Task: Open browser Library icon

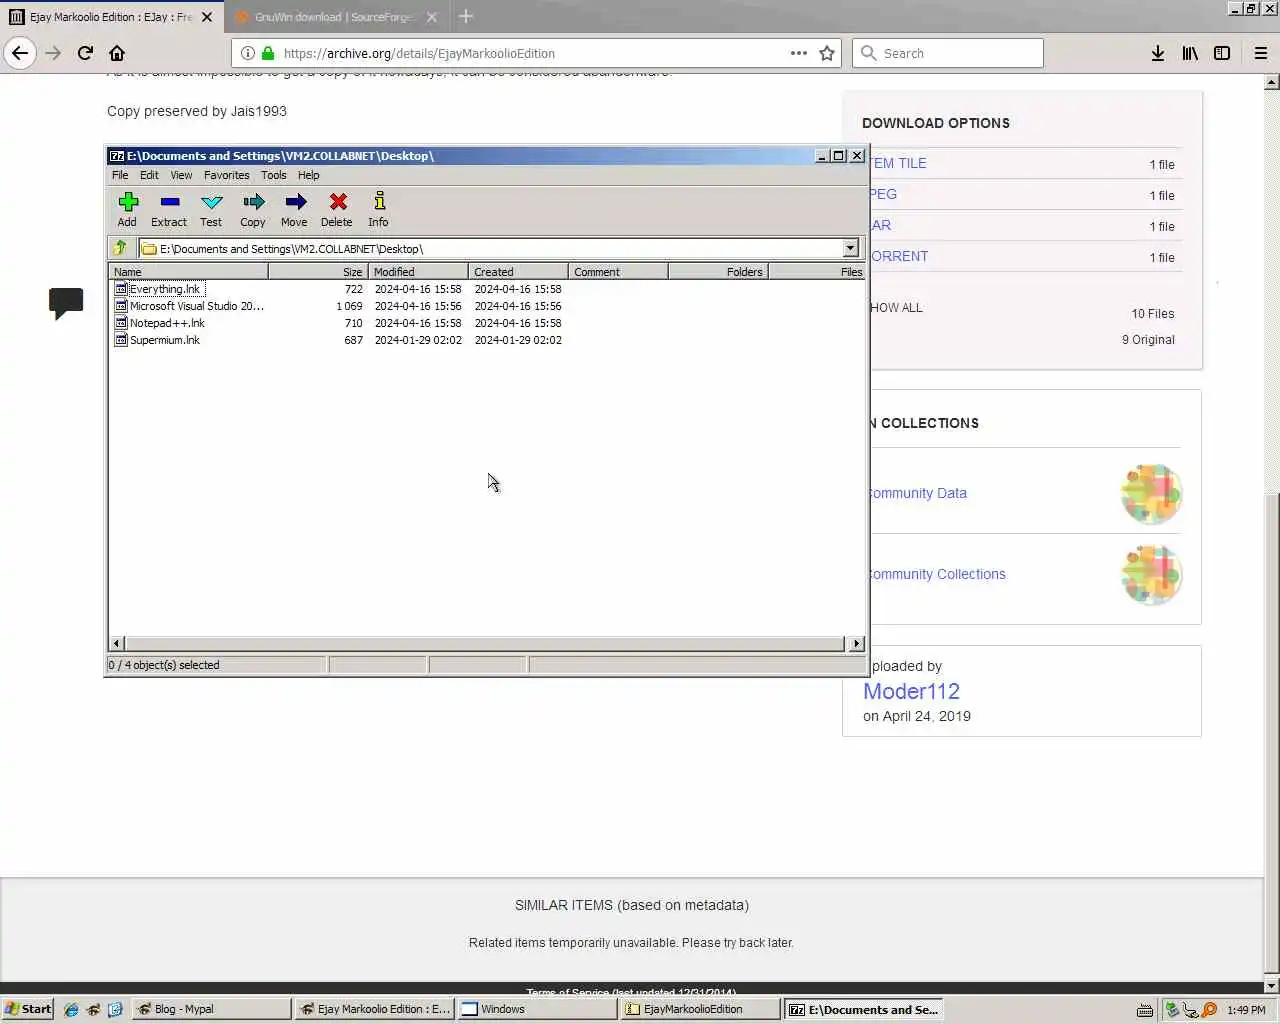Action: (x=1189, y=53)
